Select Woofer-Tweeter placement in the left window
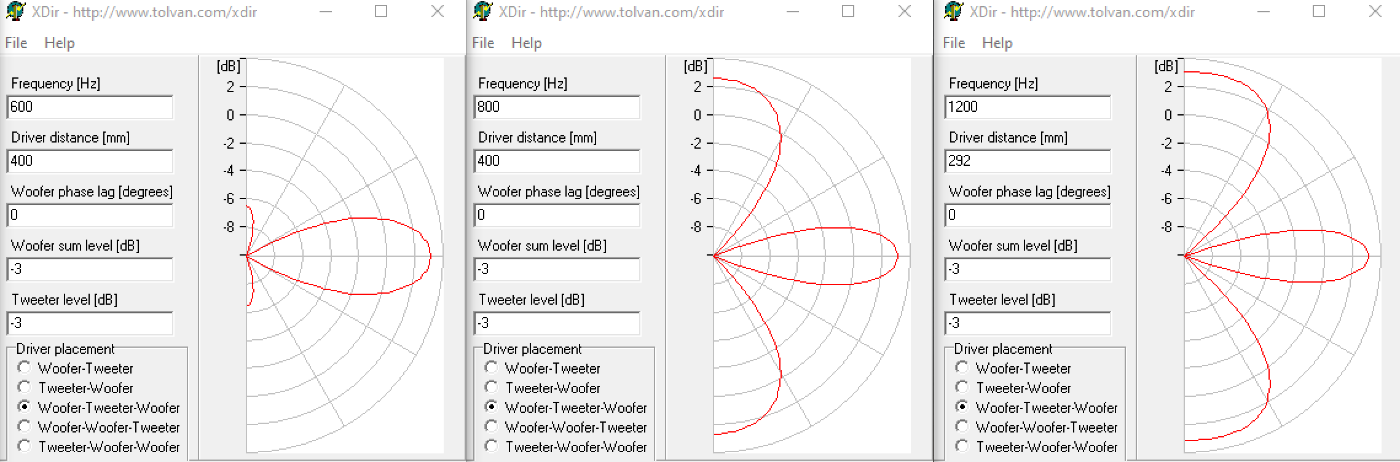This screenshot has width=1400, height=462. [24, 368]
